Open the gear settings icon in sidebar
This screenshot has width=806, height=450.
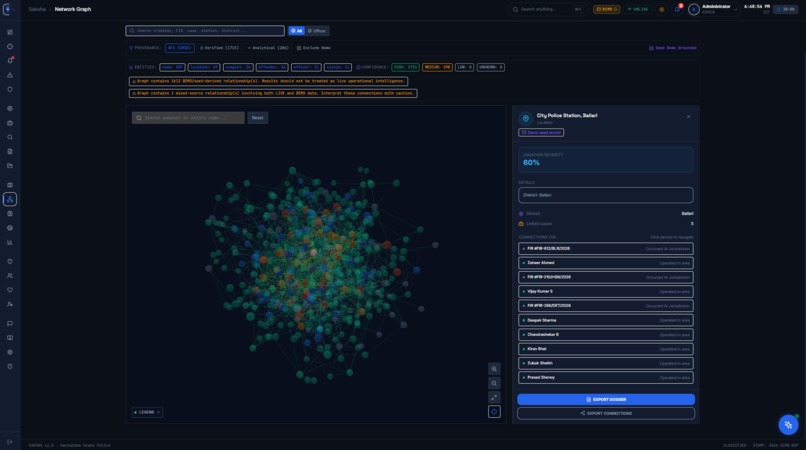[10, 352]
